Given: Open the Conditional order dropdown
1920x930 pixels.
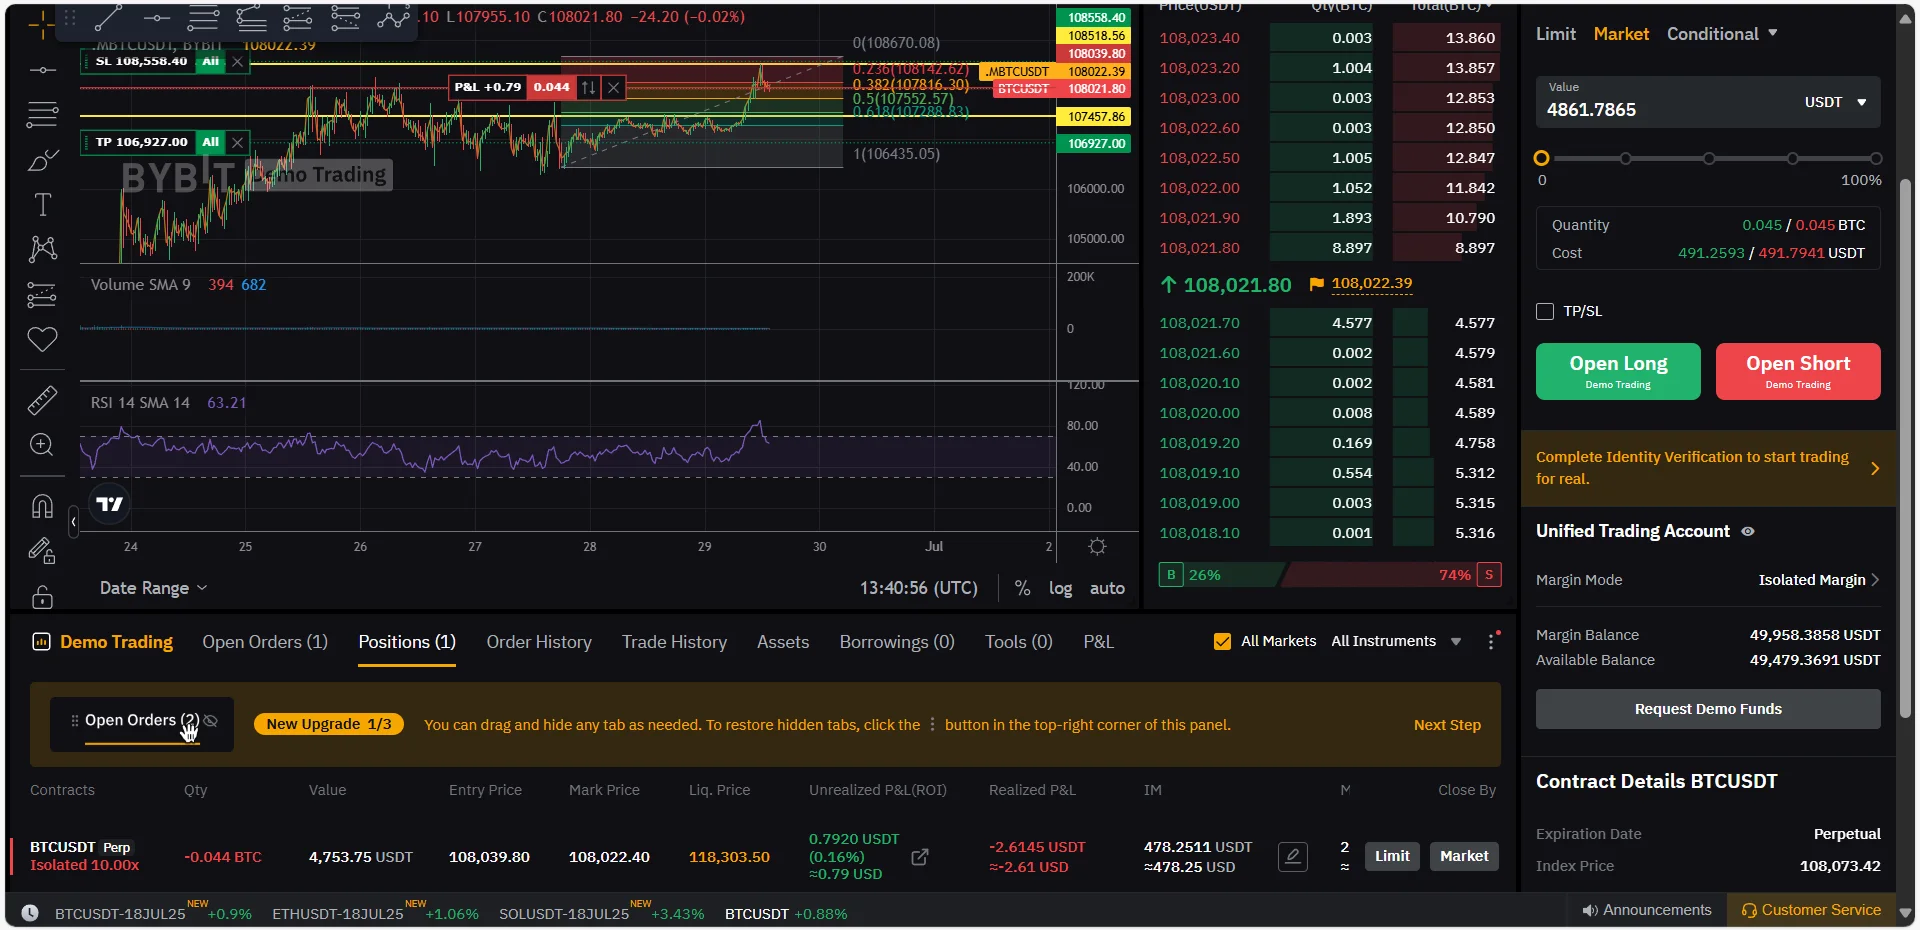Looking at the screenshot, I should 1722,34.
